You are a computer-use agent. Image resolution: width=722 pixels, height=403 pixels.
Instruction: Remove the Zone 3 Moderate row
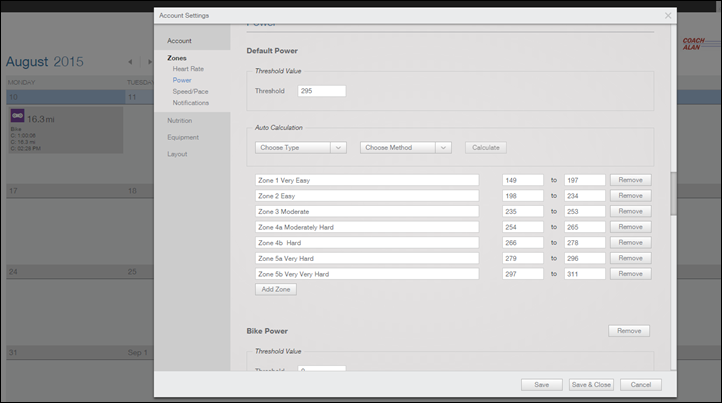[630, 211]
